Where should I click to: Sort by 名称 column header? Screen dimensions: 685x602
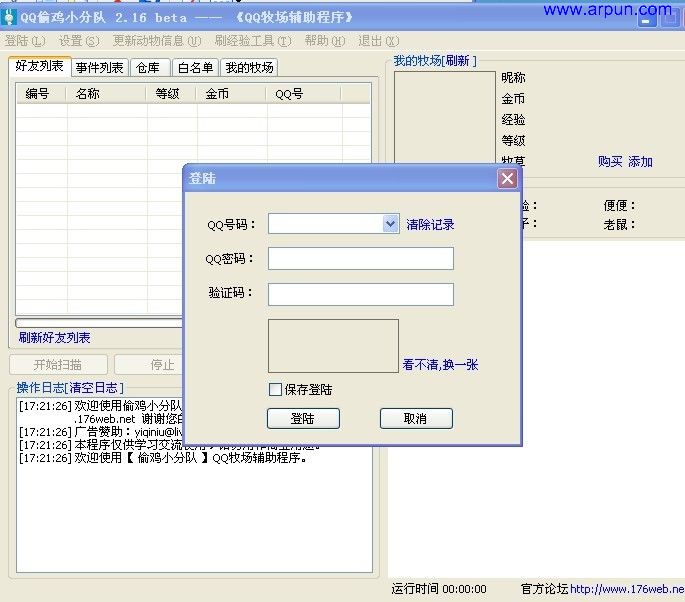click(106, 93)
